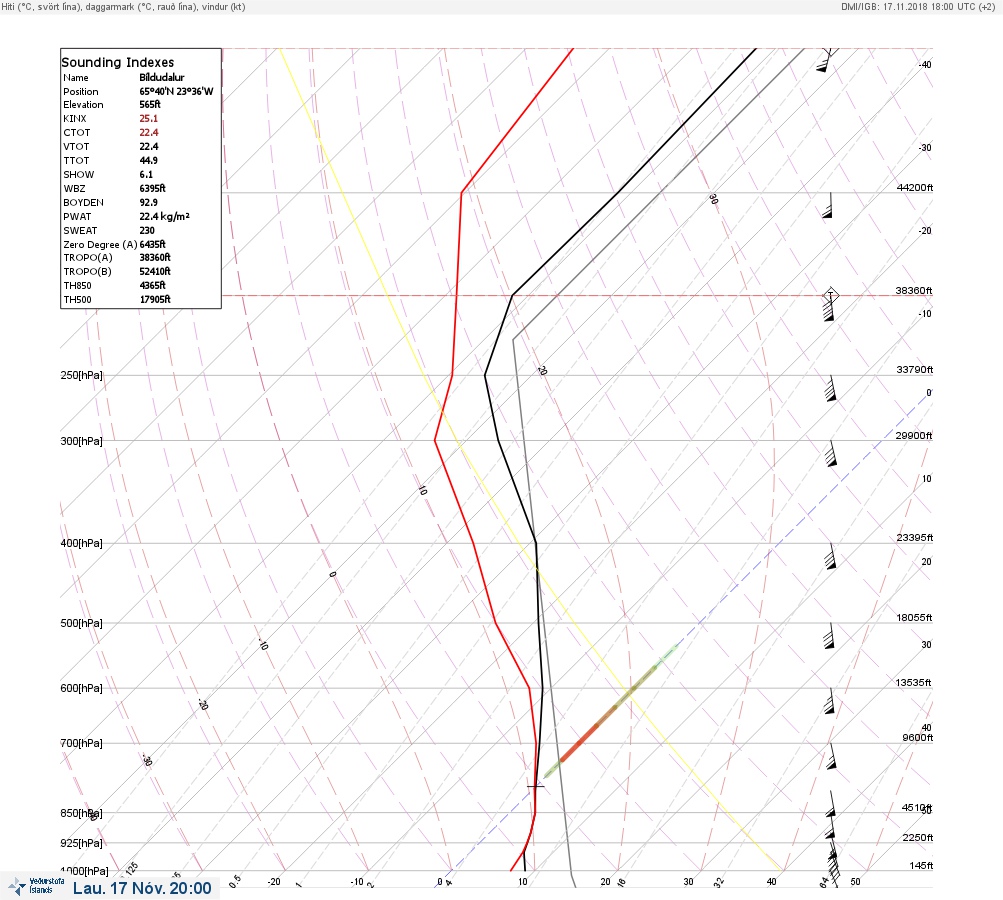
Task: Click the 'TROPO(A)' row label
Action: pyautogui.click(x=88, y=257)
